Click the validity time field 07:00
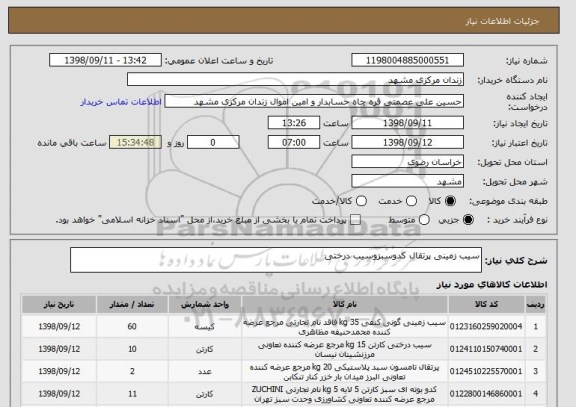The height and width of the screenshot is (407, 576). click(294, 142)
